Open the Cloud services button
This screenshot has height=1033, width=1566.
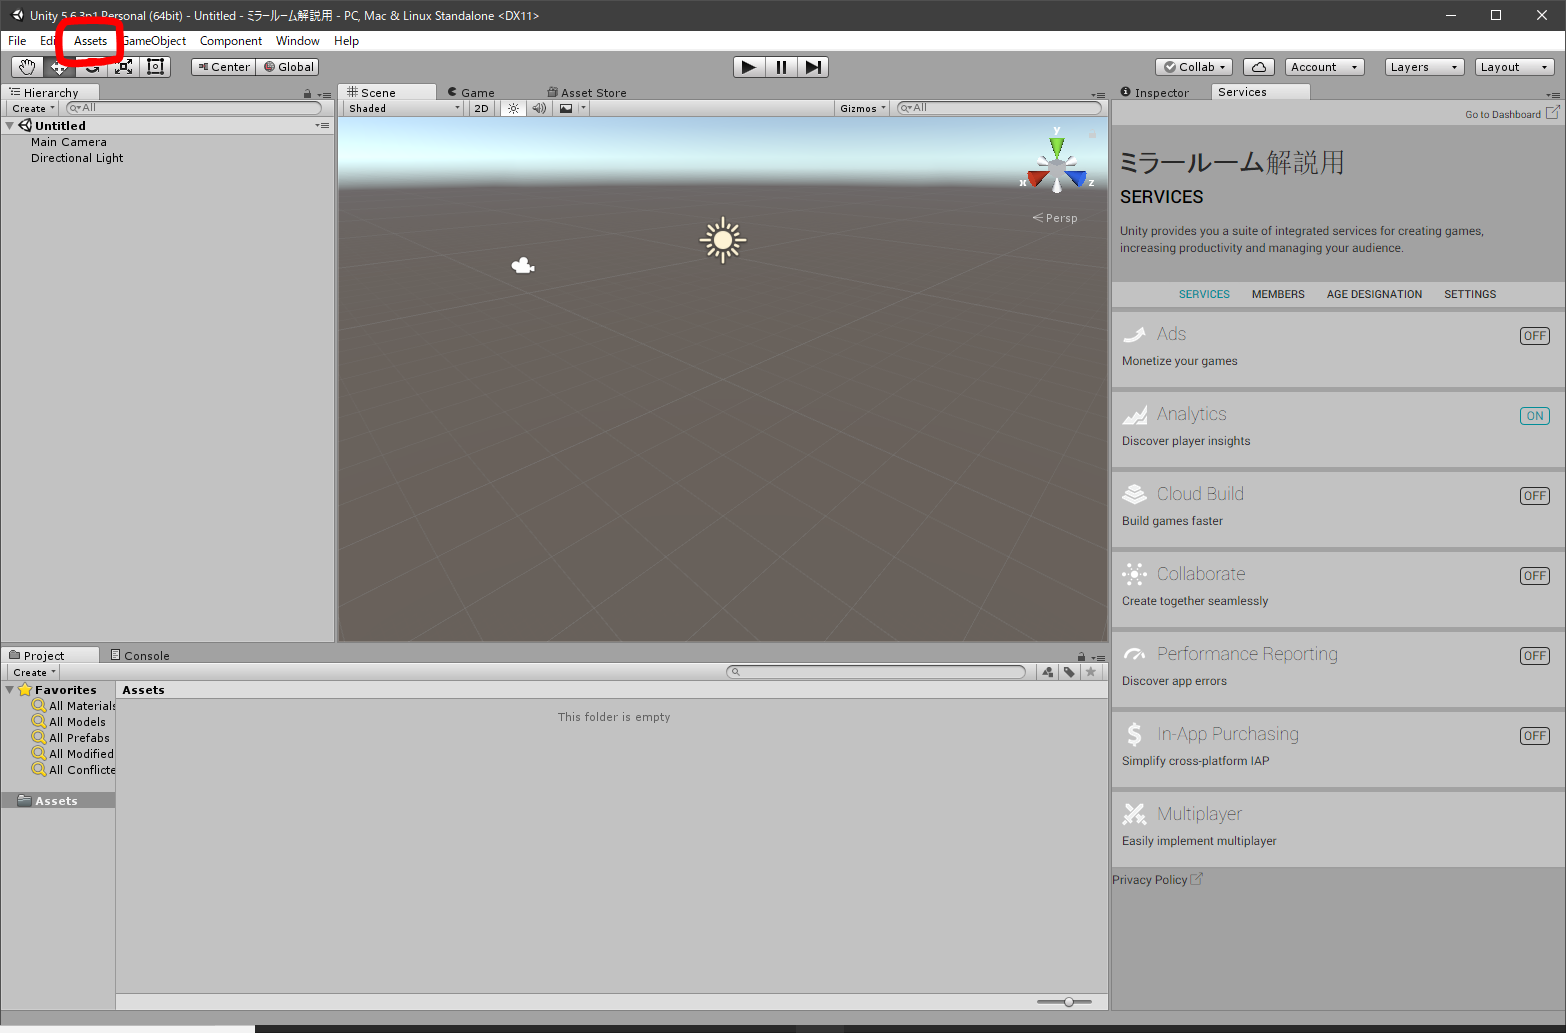tap(1259, 67)
